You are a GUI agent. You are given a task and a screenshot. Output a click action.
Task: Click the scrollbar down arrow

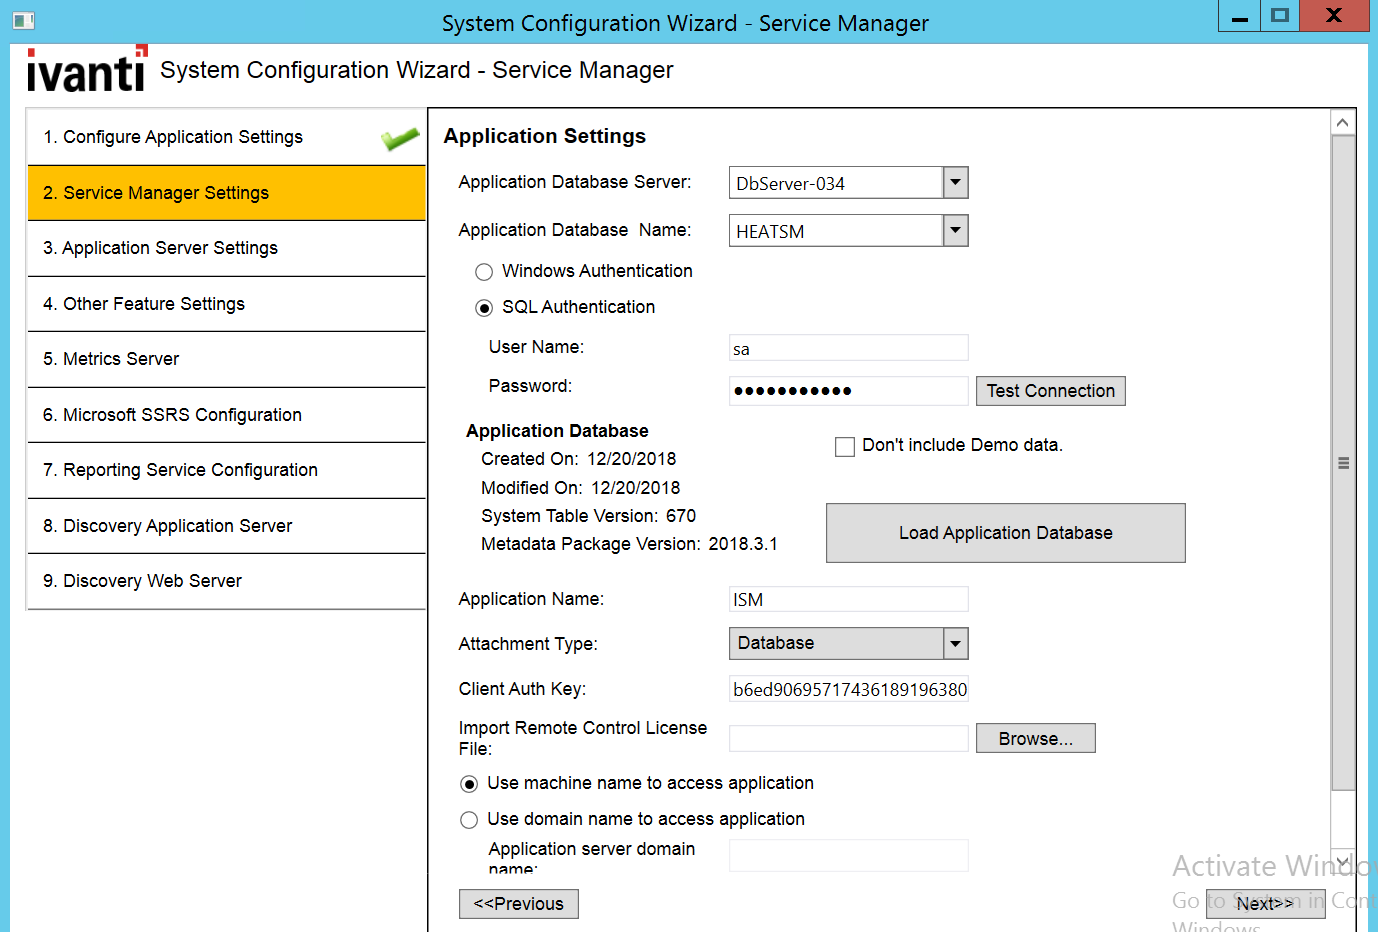click(1344, 860)
